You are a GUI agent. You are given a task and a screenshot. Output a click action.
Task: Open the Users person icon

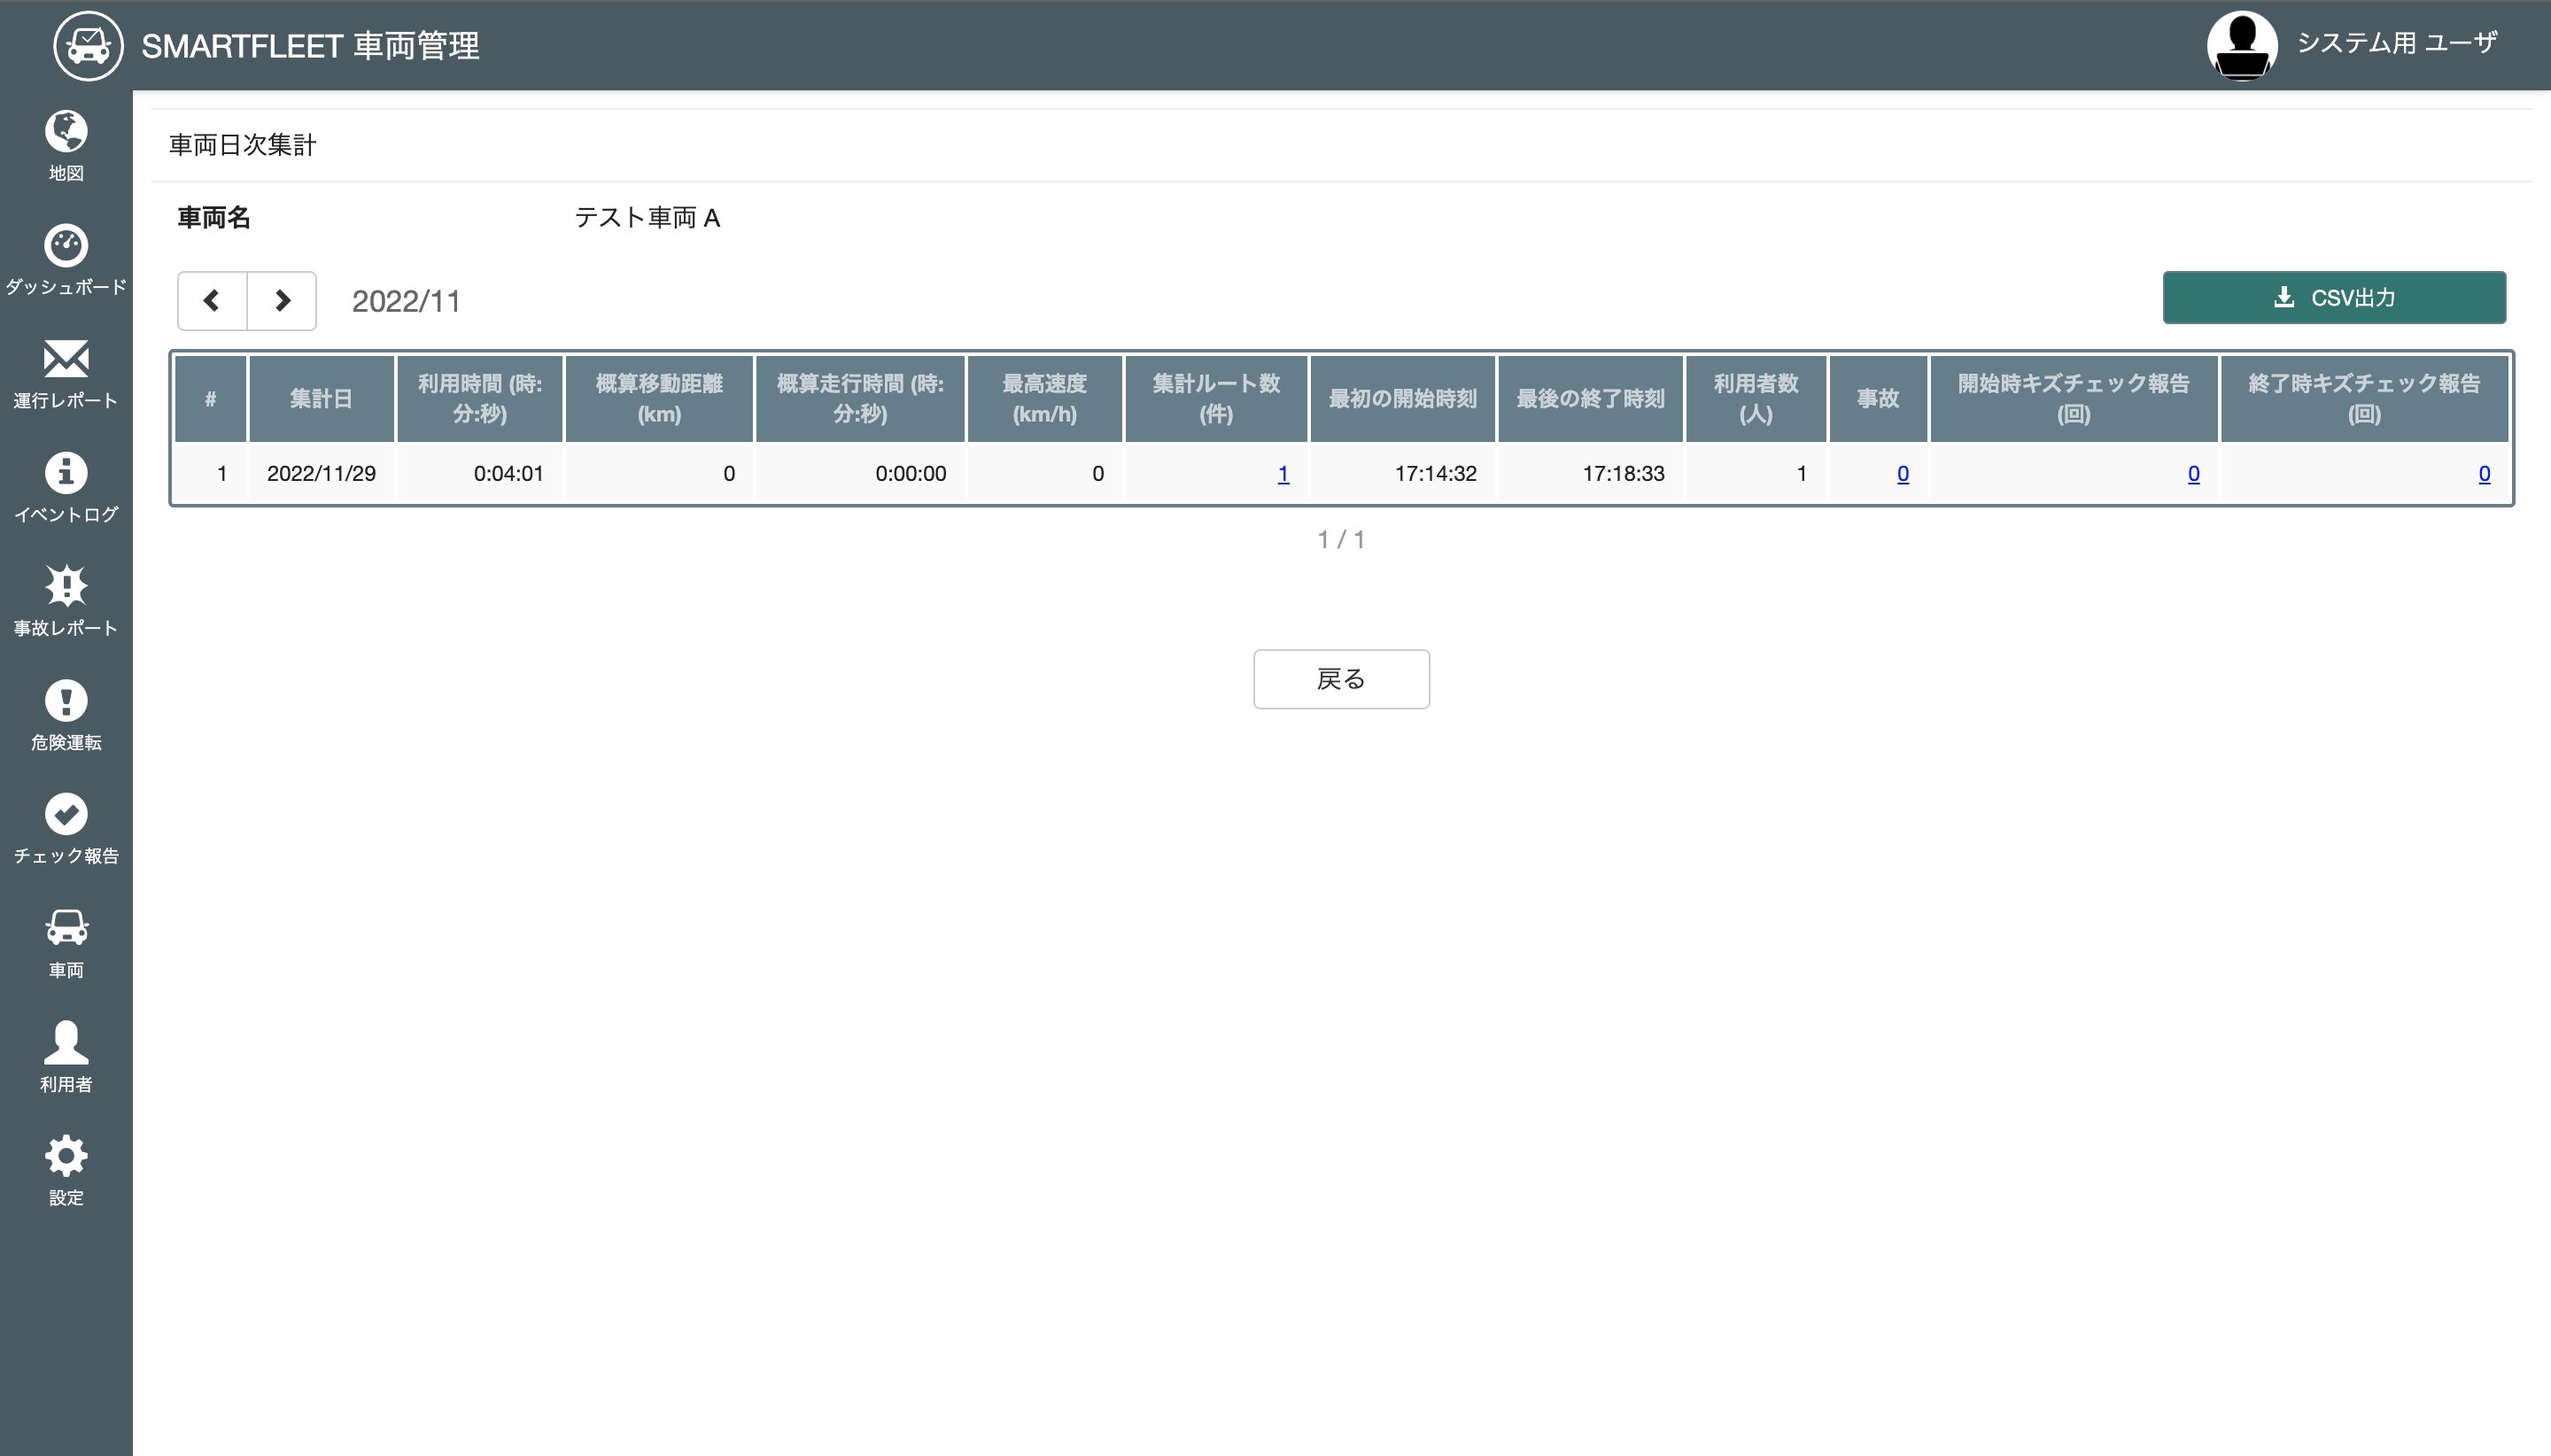coord(66,1042)
